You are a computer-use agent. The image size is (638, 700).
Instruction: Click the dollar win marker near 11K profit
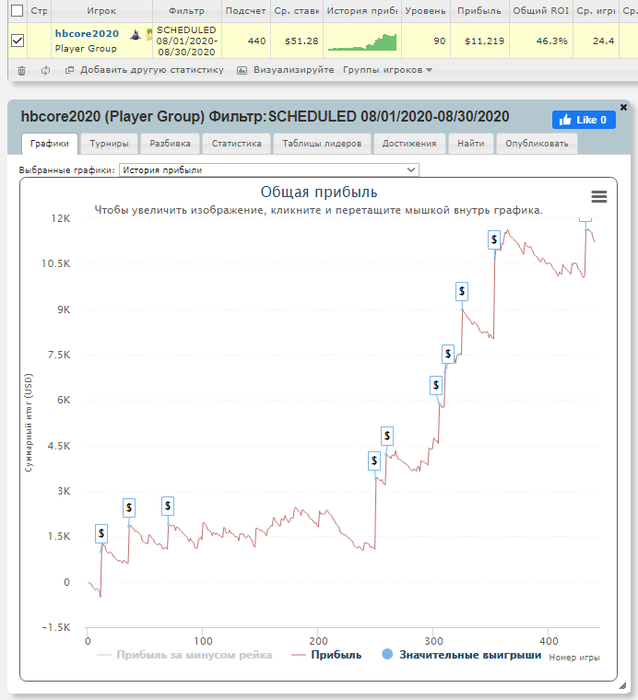(x=494, y=240)
